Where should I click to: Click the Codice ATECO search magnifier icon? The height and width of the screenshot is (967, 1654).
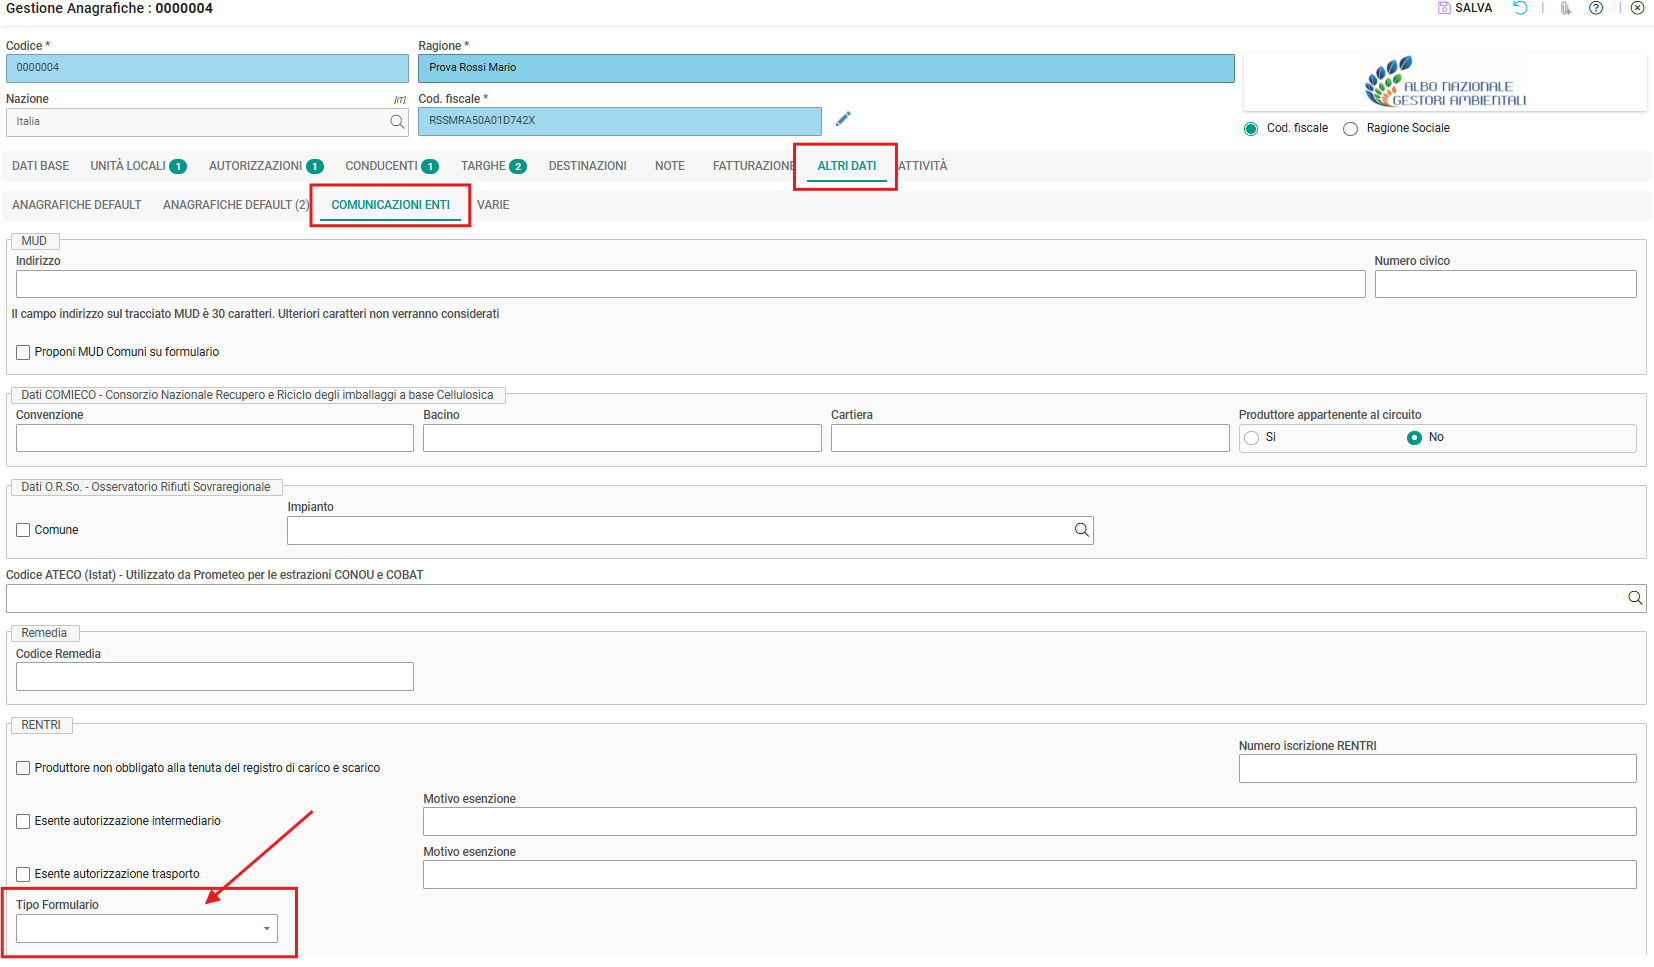[1635, 598]
